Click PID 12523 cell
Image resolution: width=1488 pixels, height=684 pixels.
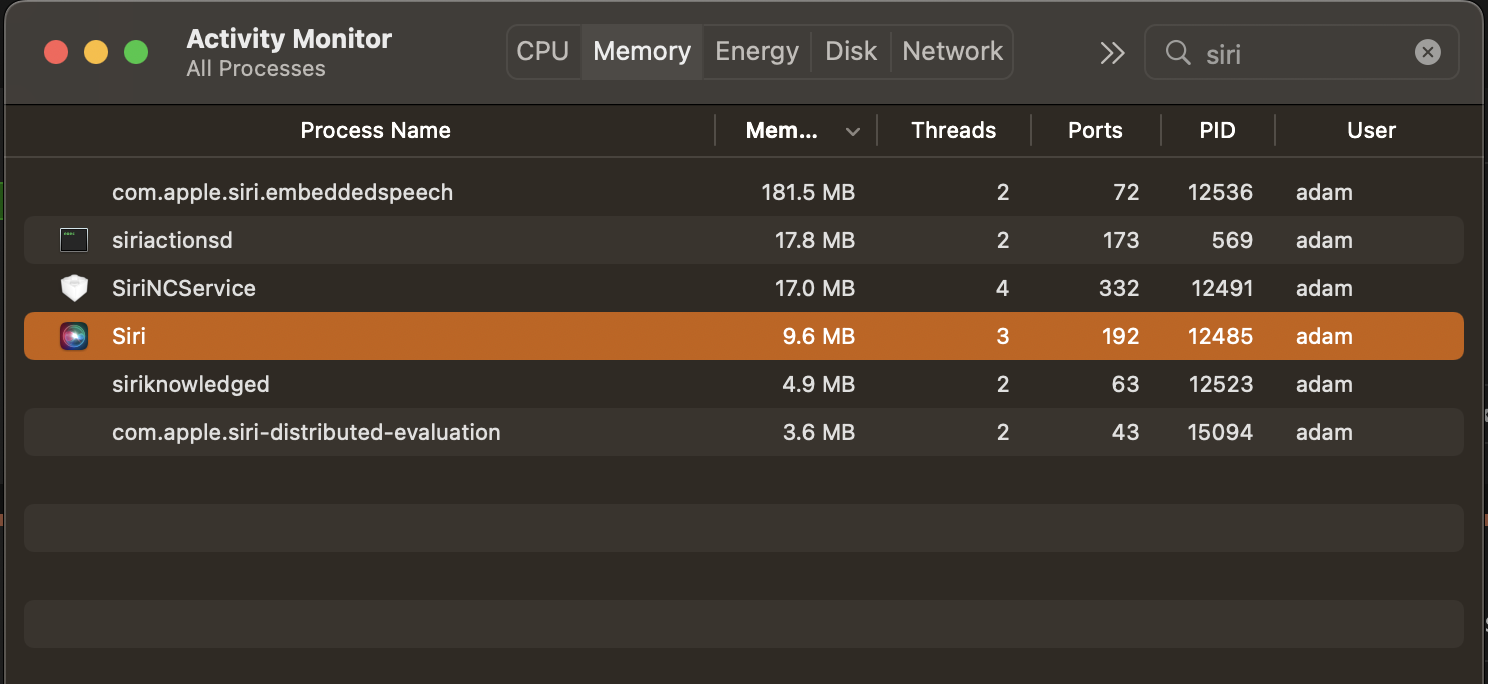[1221, 384]
